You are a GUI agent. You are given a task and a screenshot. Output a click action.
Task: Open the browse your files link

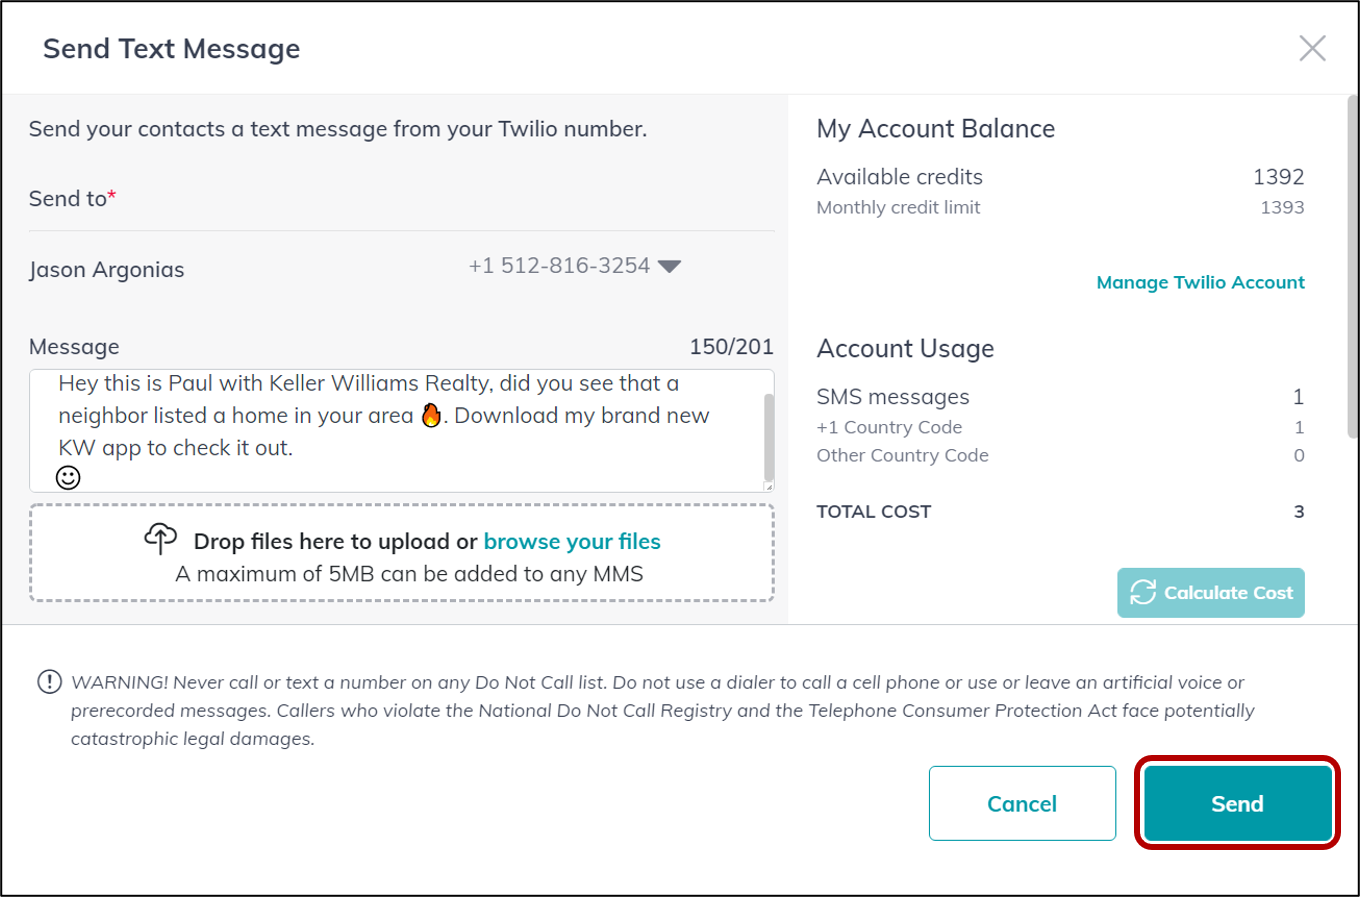[x=572, y=541]
